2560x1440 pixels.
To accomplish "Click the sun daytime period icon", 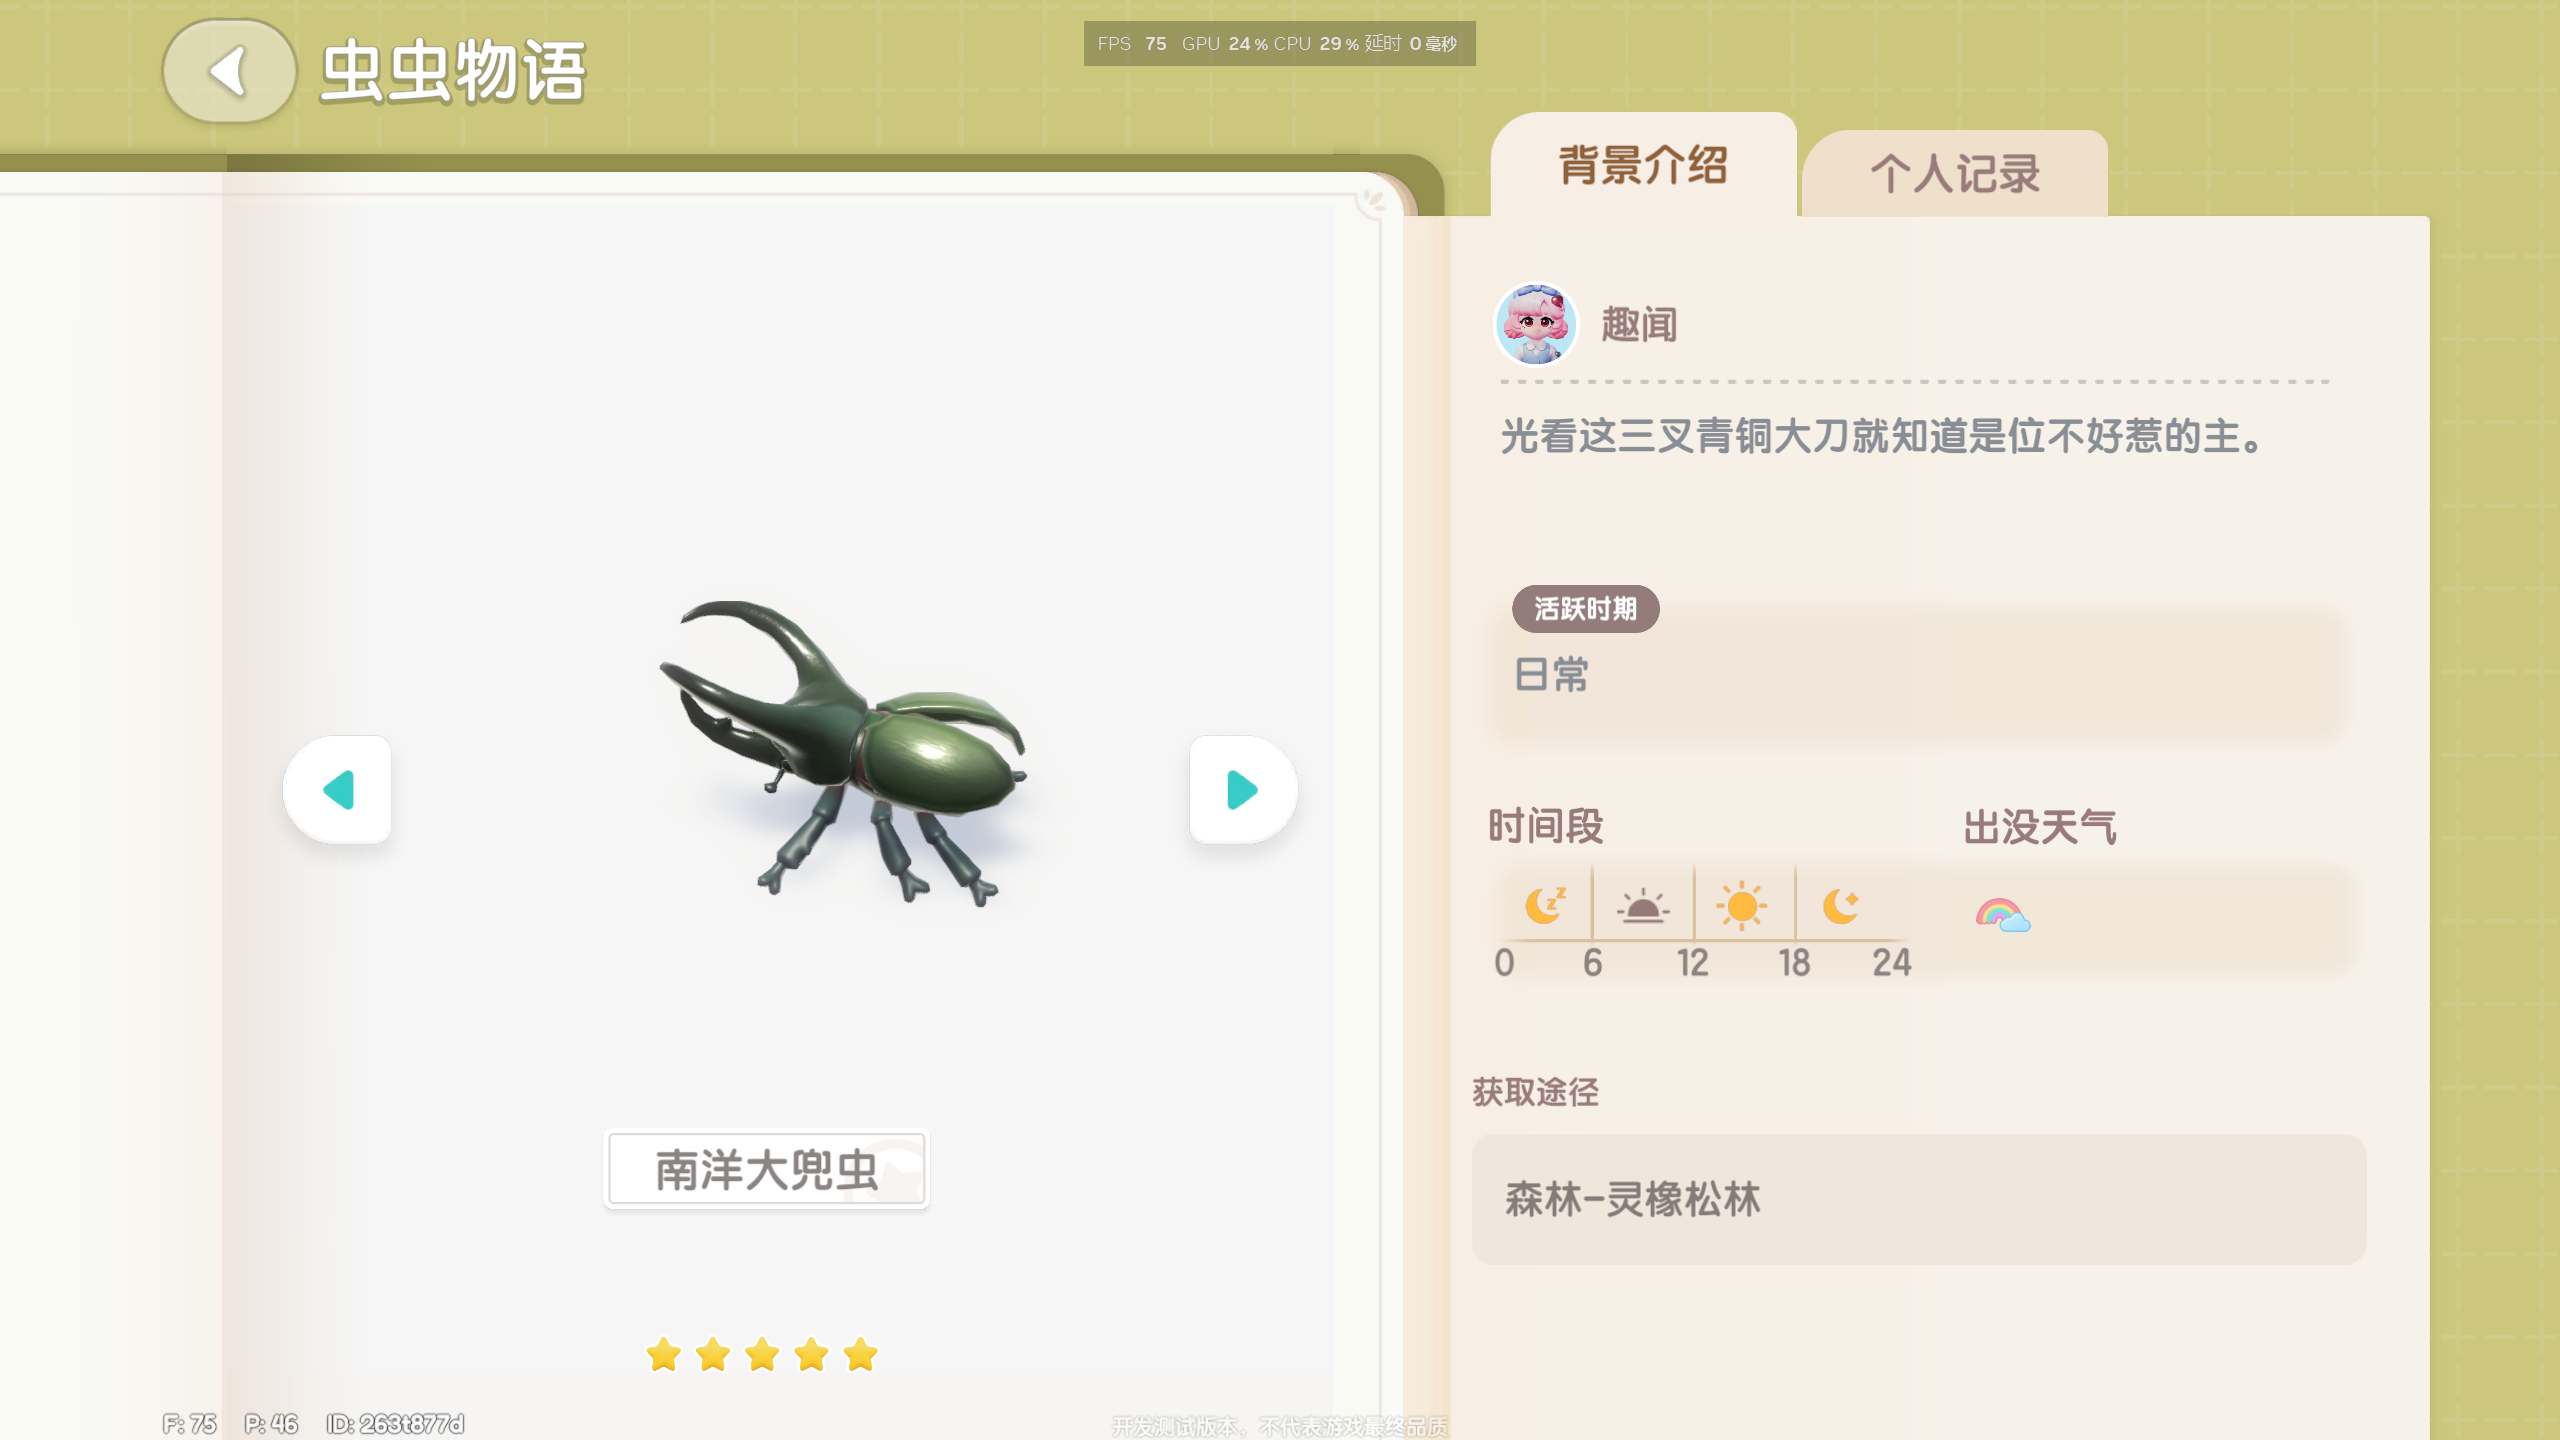I will tap(1742, 906).
